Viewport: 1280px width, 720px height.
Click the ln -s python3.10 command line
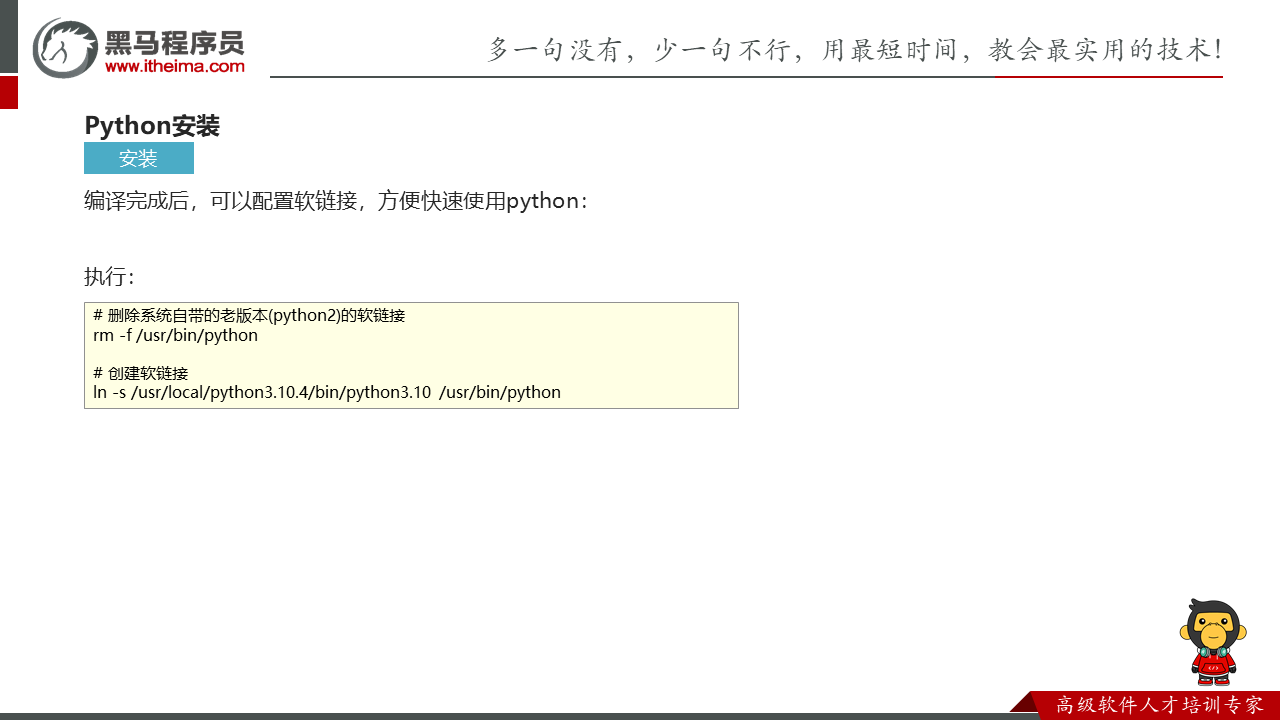click(327, 392)
